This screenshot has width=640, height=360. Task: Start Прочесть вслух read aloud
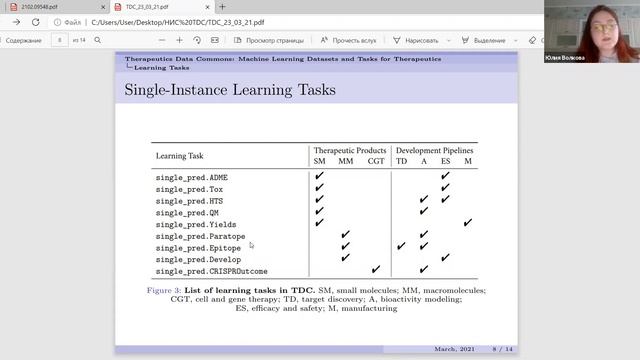coord(348,40)
